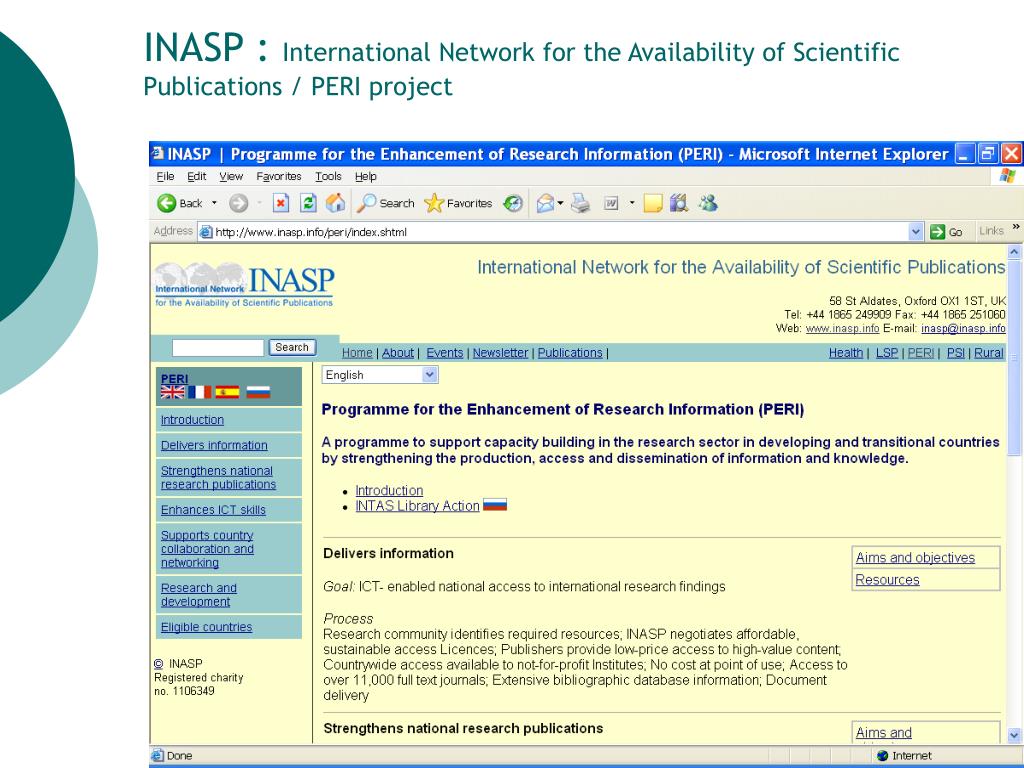Open Strengthens national research publications link
1024x768 pixels.
click(218, 478)
